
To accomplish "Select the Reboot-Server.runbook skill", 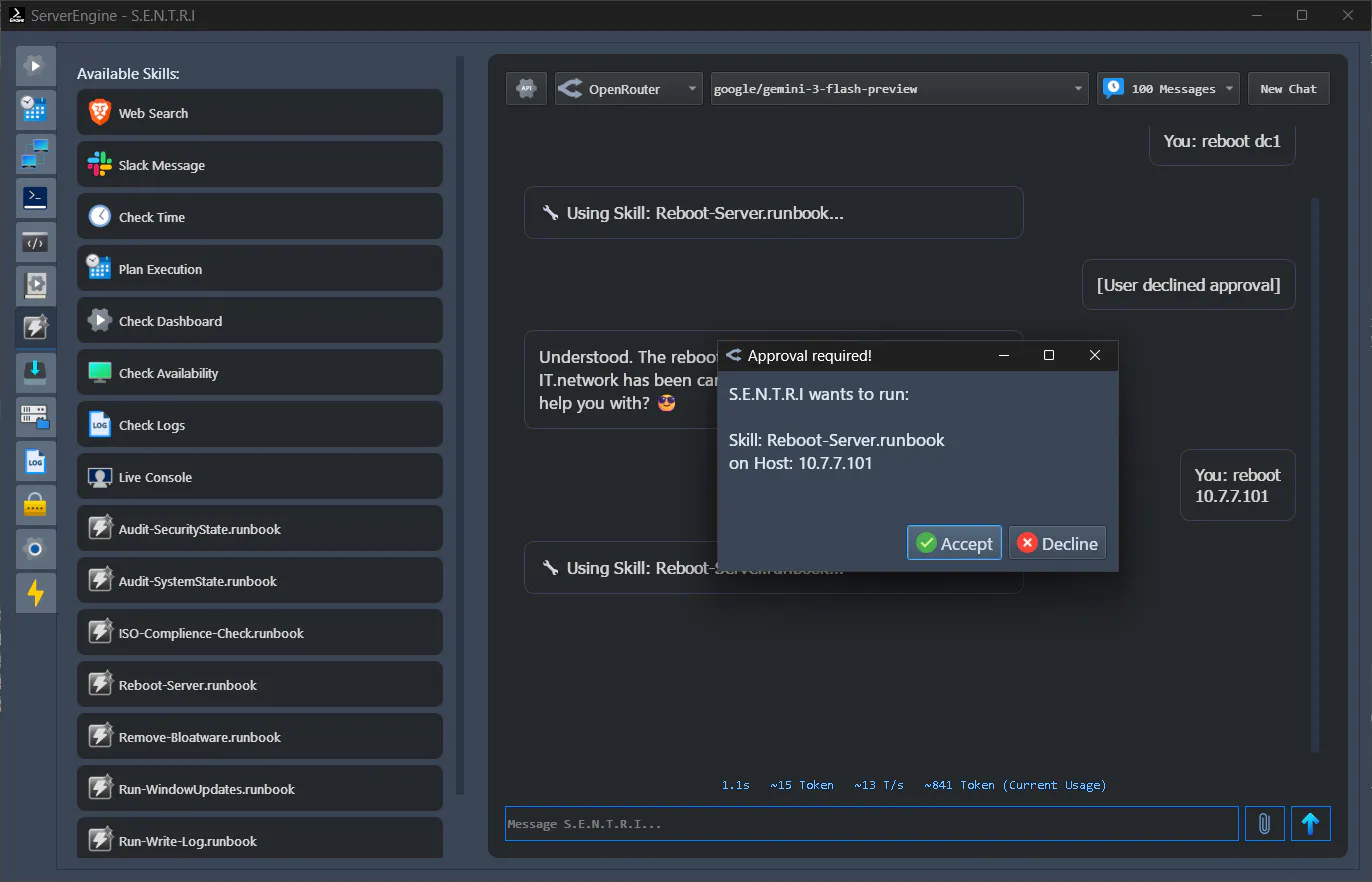I will click(x=260, y=684).
